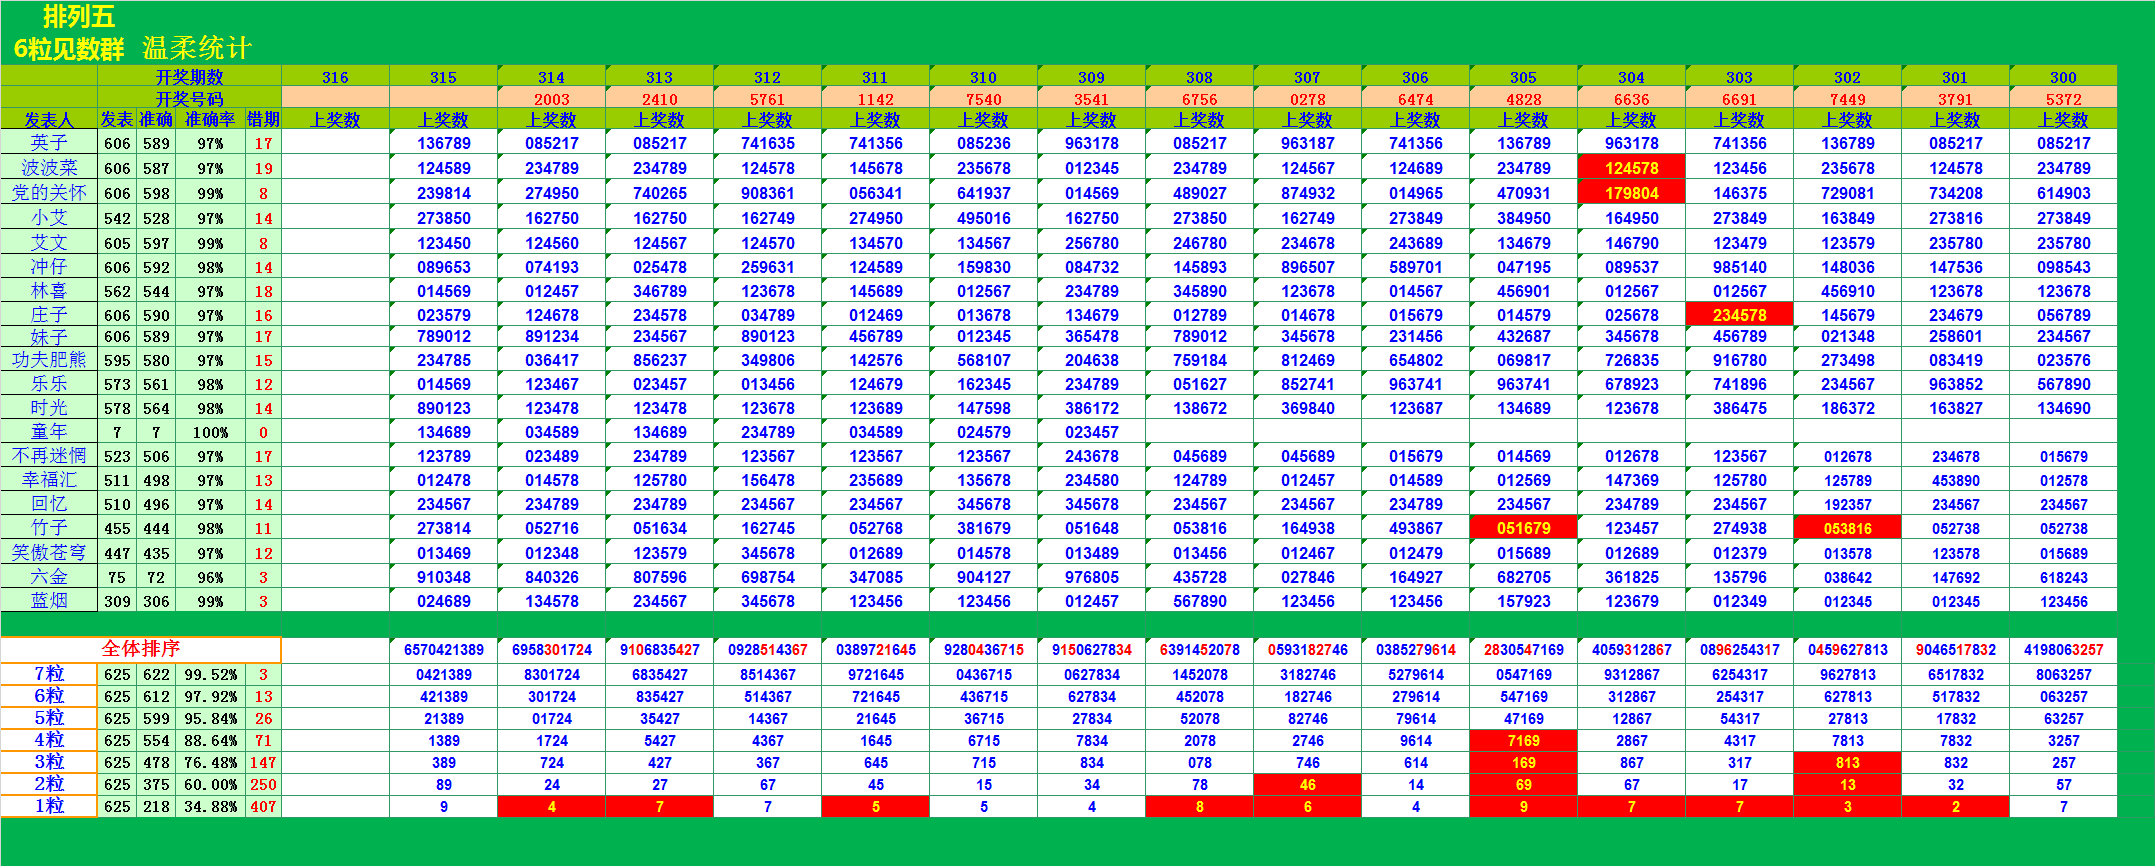Open the 上奖数 link under period 310

[983, 120]
